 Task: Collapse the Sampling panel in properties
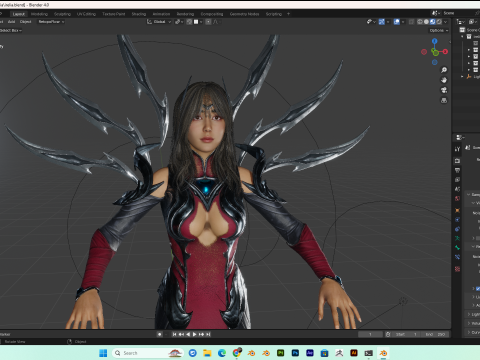[469, 194]
